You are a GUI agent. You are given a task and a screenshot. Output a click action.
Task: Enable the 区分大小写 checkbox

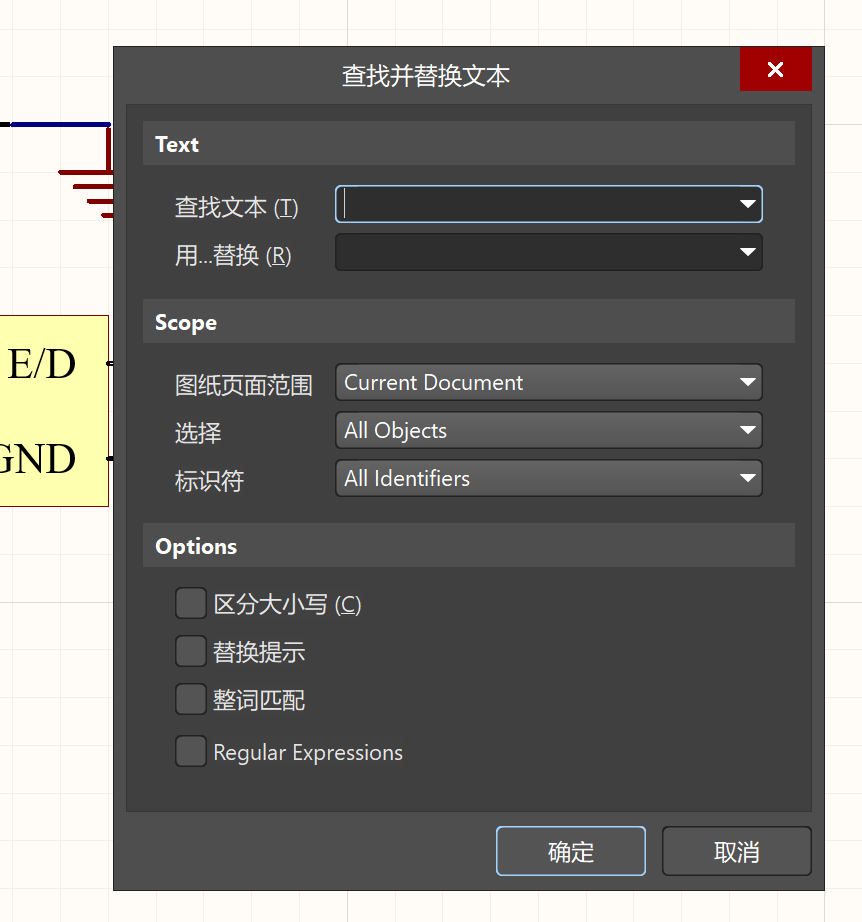click(x=191, y=604)
